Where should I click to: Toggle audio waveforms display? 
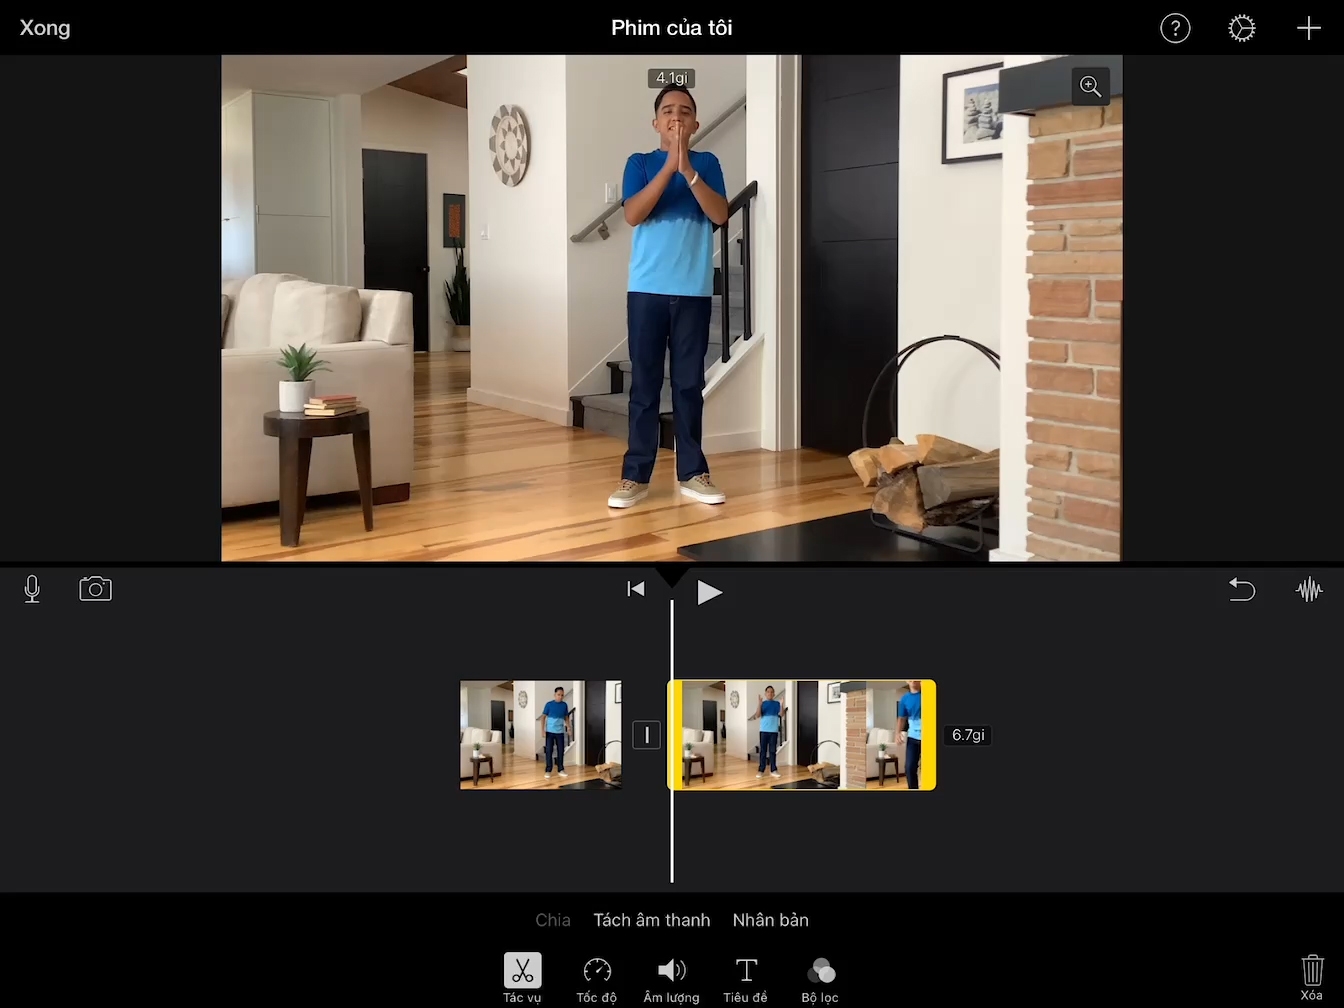click(1308, 589)
